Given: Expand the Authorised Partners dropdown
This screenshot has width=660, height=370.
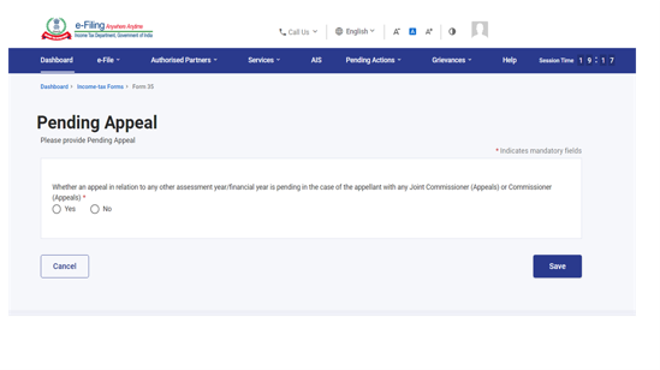Looking at the screenshot, I should click(184, 60).
